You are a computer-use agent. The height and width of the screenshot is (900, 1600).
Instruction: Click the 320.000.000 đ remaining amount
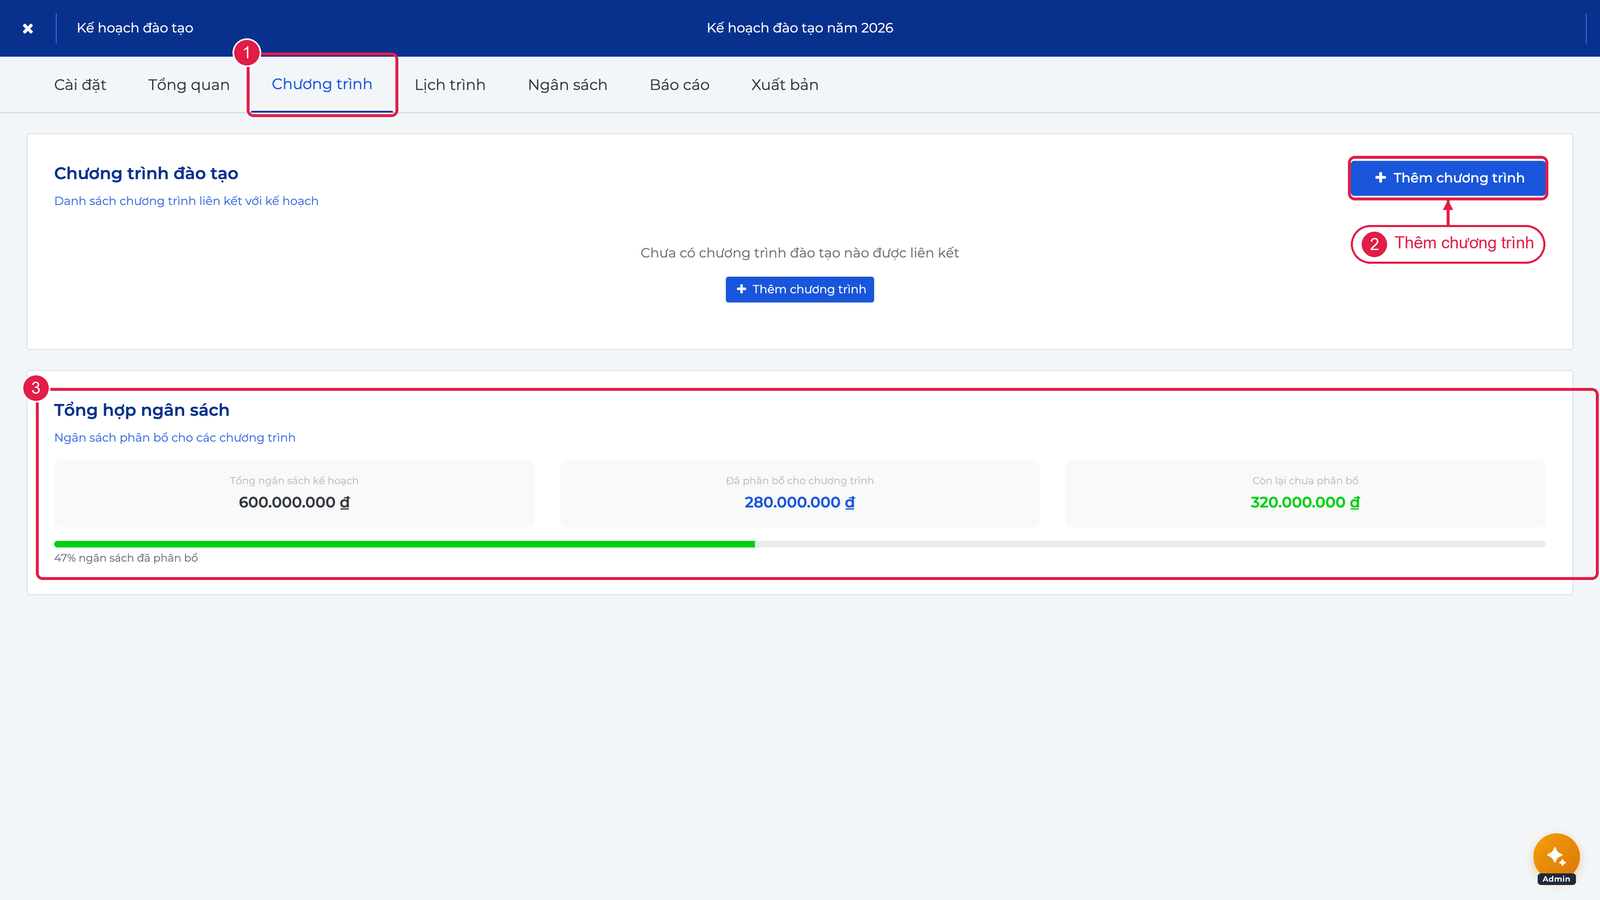[x=1305, y=502]
